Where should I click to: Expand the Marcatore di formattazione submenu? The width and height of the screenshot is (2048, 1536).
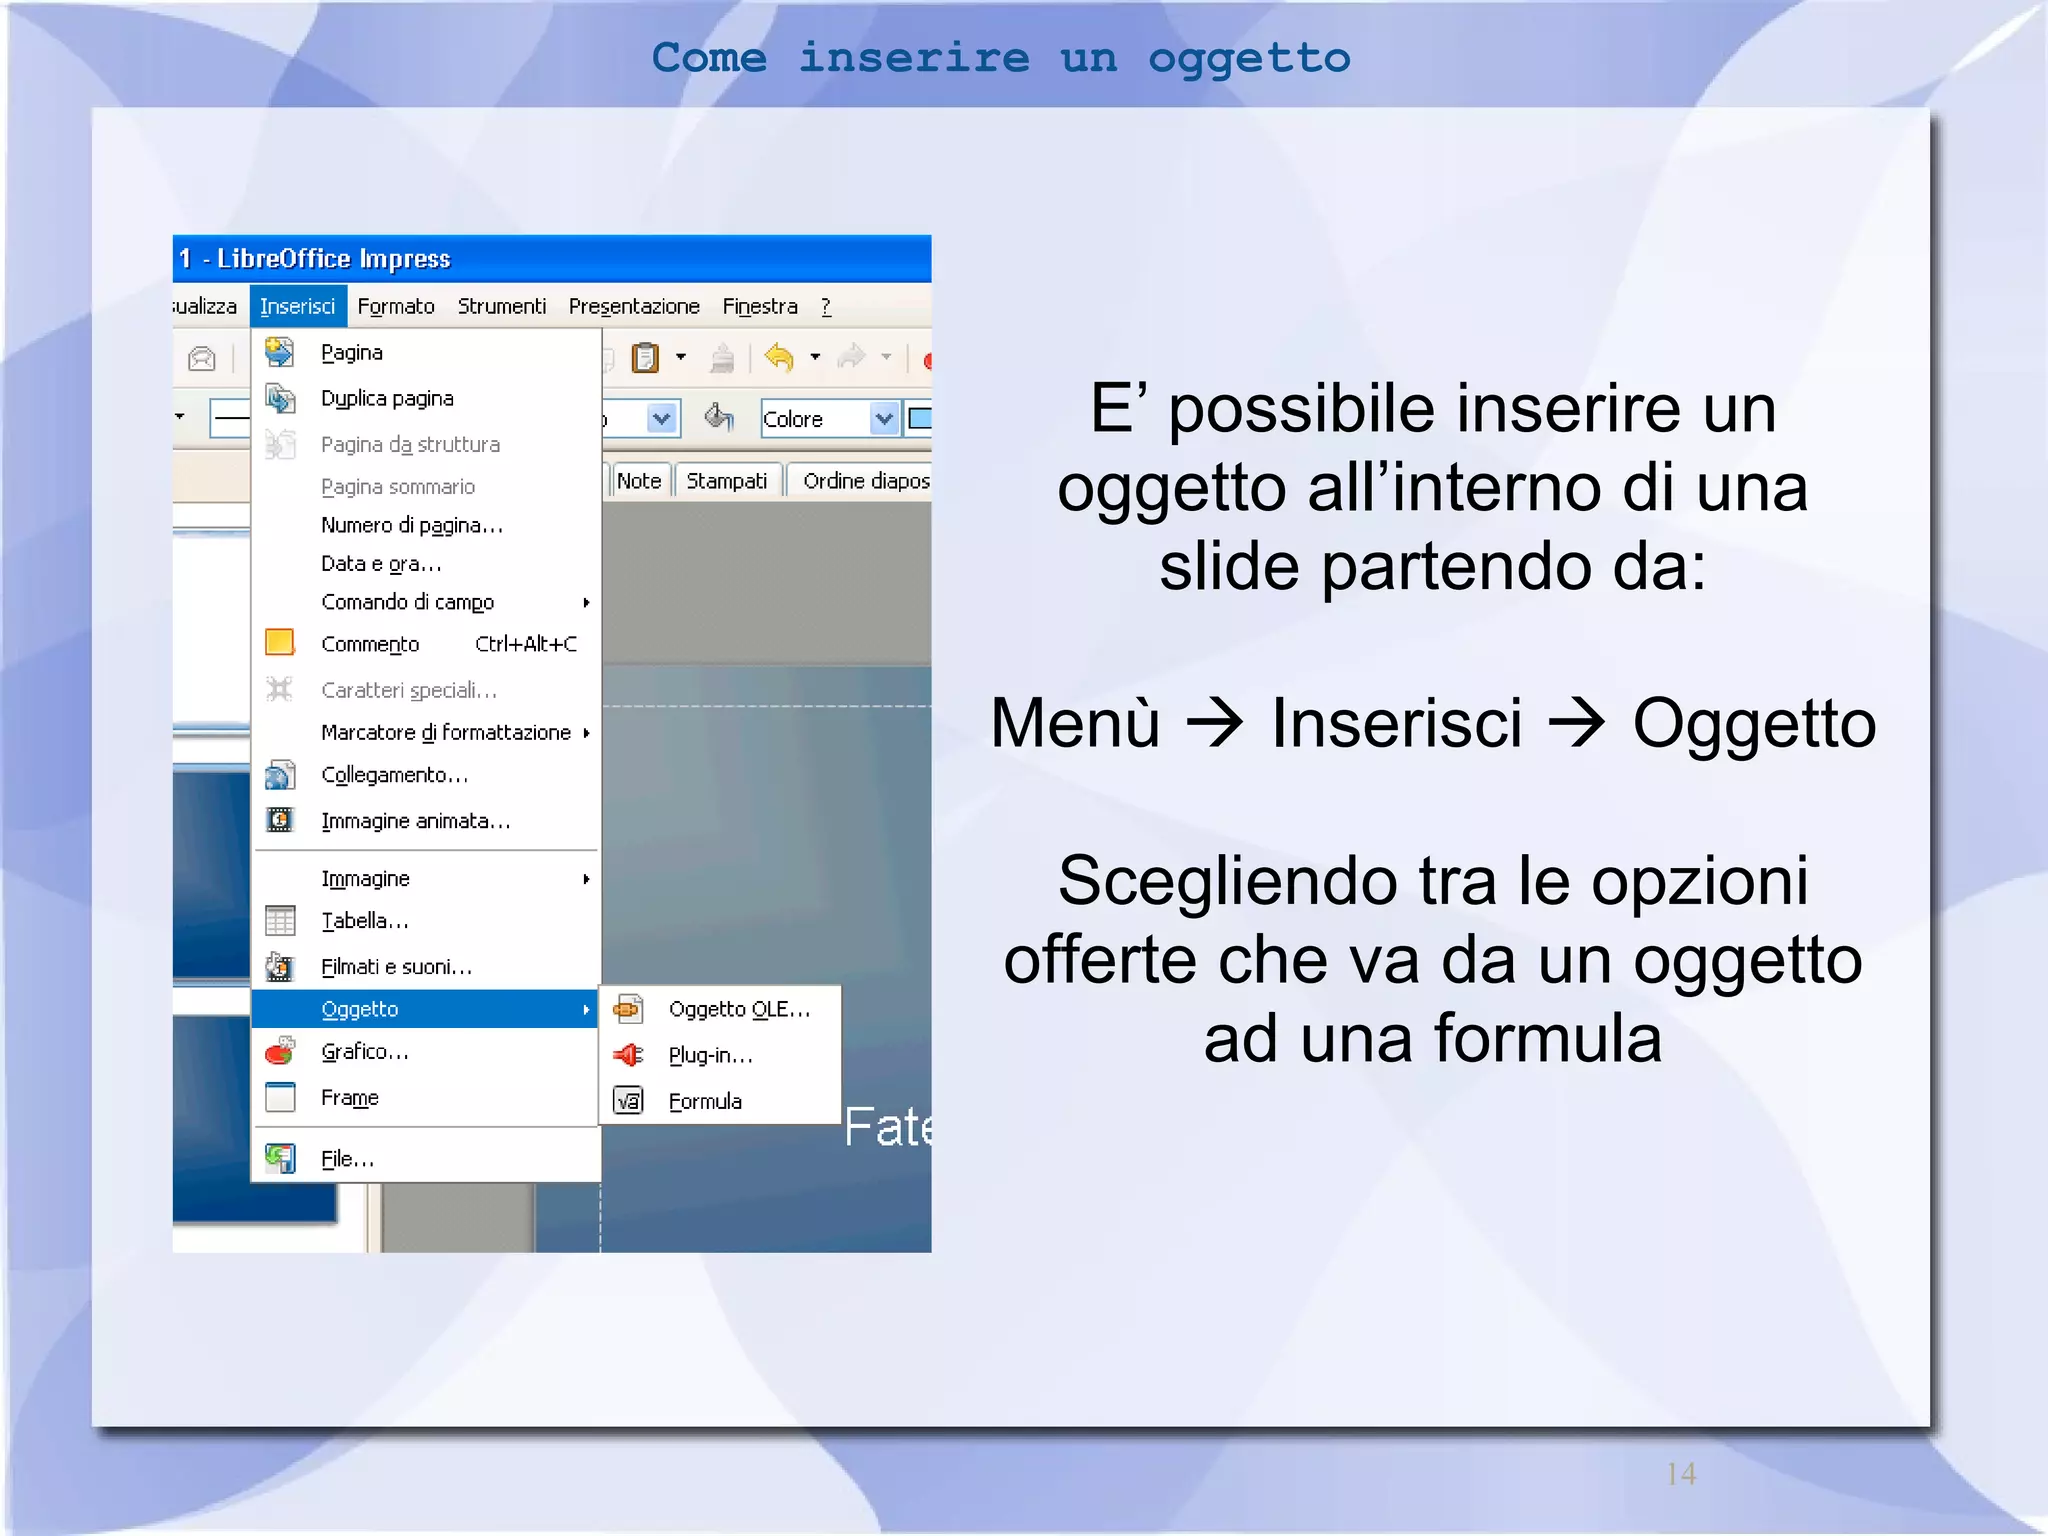[x=586, y=733]
